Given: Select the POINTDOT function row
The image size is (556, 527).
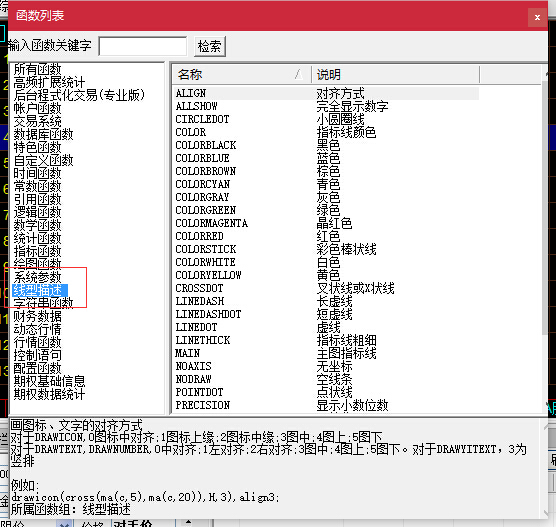Looking at the screenshot, I should pos(326,392).
